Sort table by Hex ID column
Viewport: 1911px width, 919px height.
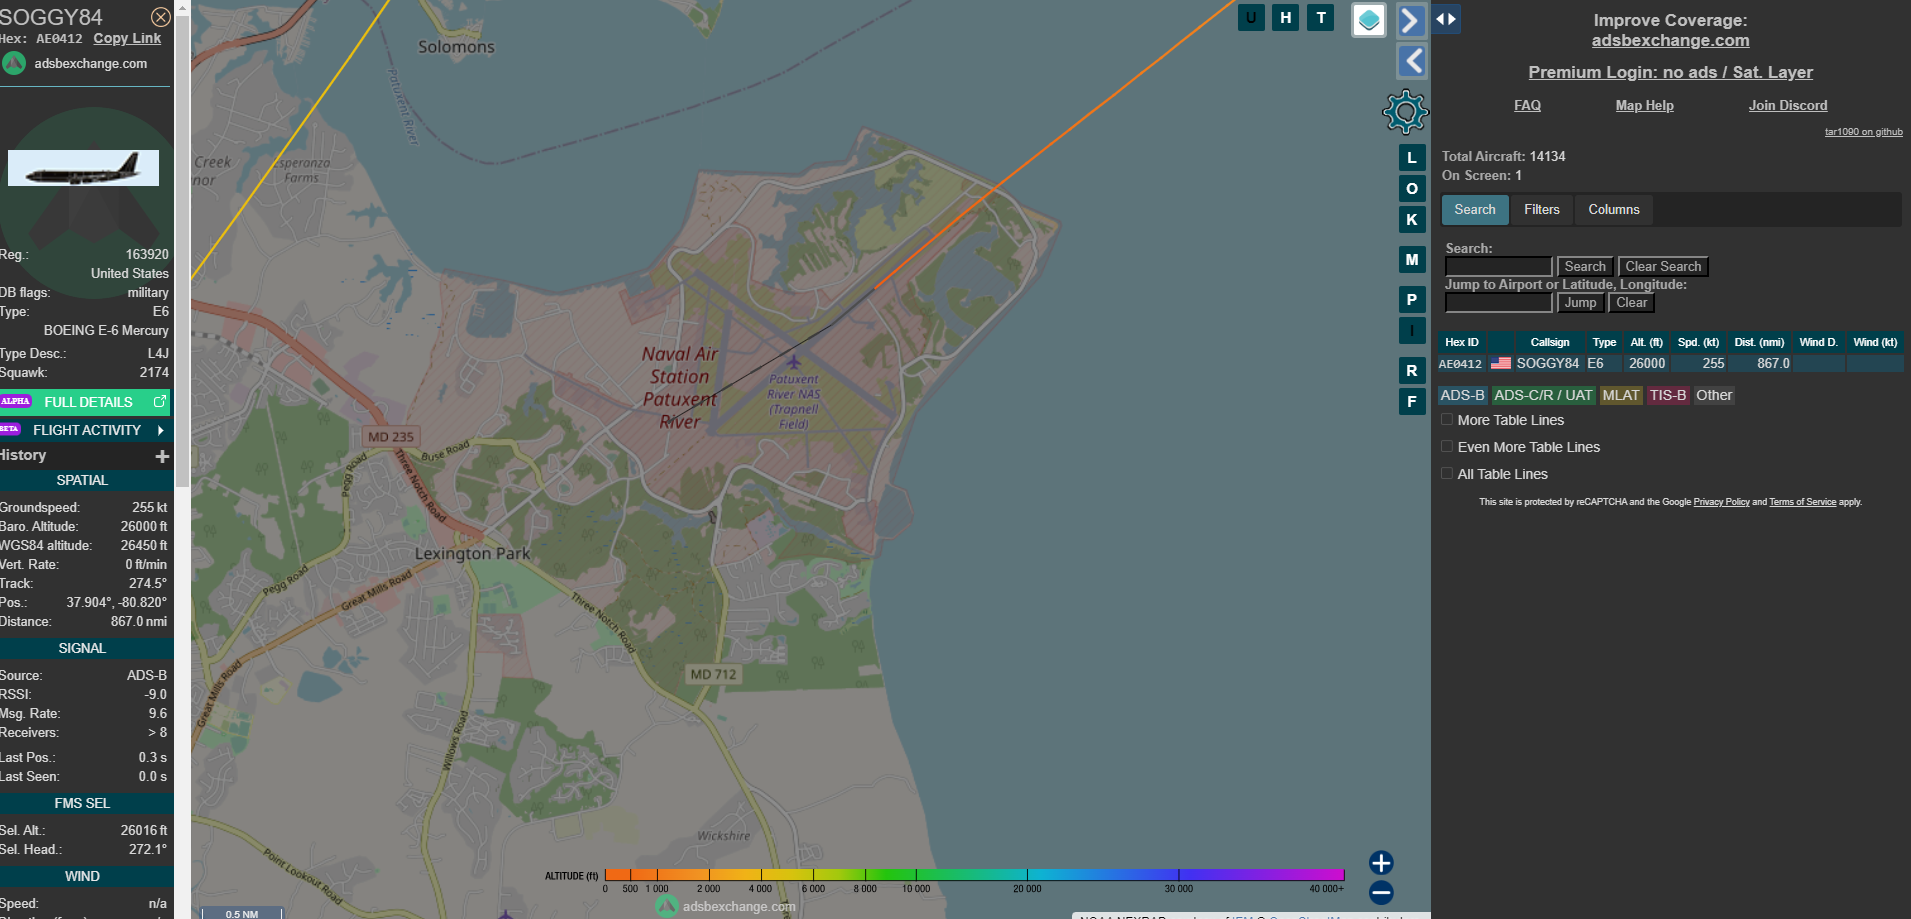(1461, 342)
